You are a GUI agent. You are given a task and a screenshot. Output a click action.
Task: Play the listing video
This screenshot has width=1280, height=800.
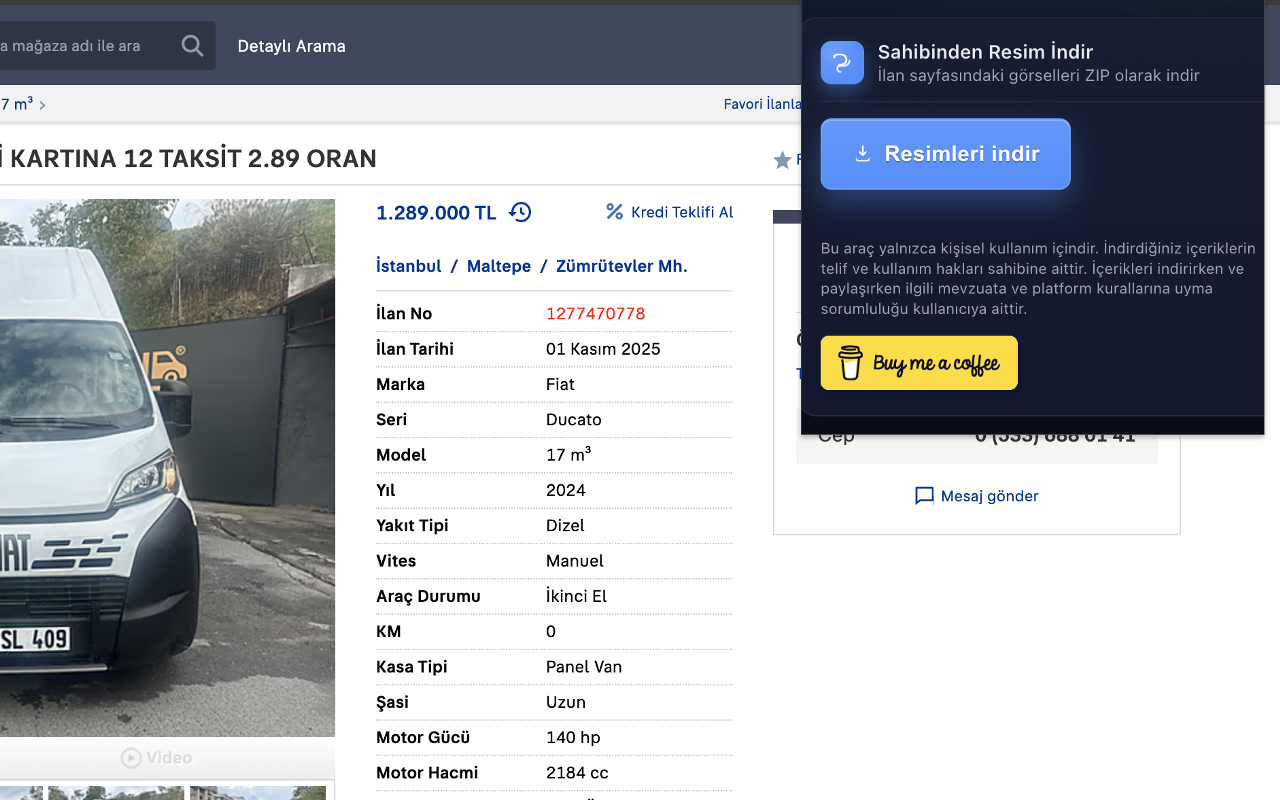point(157,758)
